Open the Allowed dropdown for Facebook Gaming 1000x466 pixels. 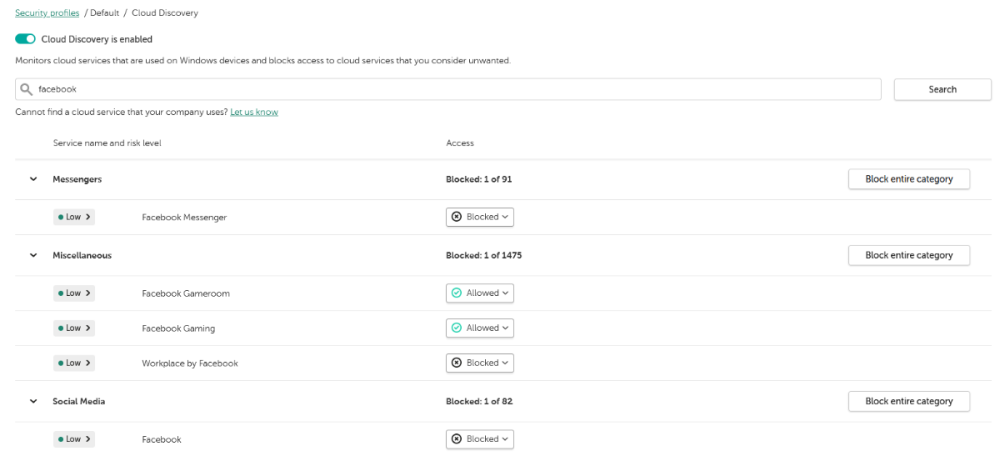(x=480, y=328)
